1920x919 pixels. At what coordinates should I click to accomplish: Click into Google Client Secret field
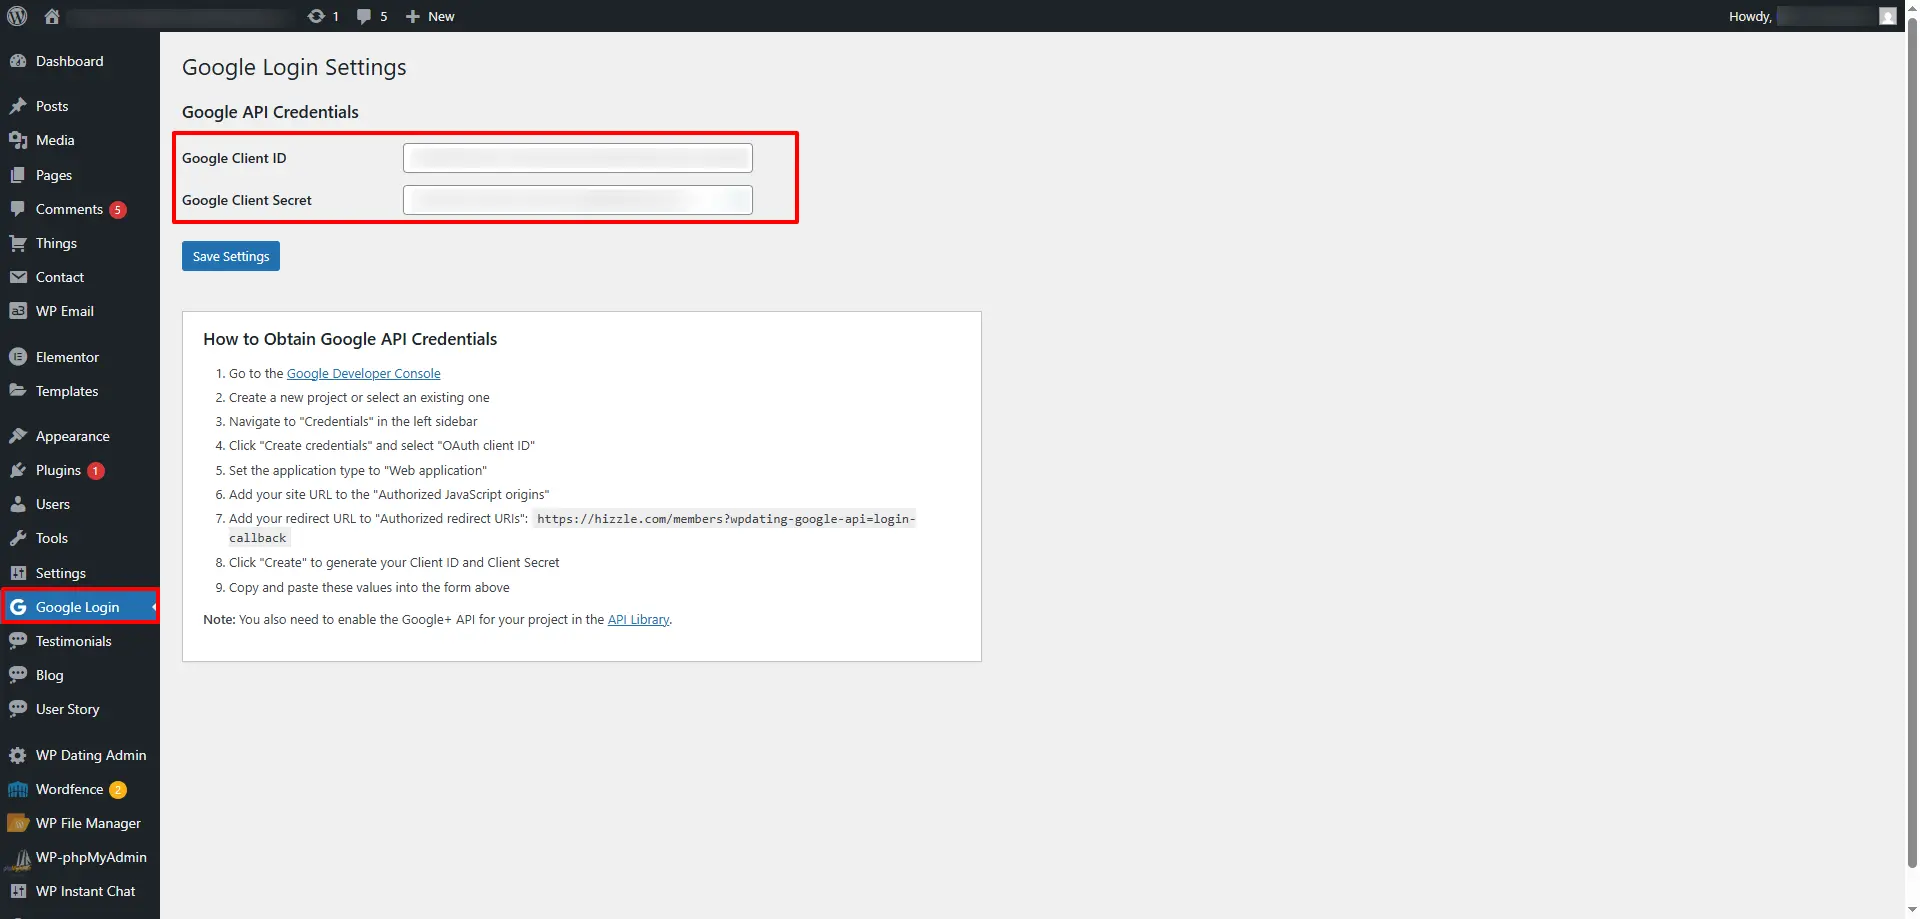pyautogui.click(x=578, y=200)
